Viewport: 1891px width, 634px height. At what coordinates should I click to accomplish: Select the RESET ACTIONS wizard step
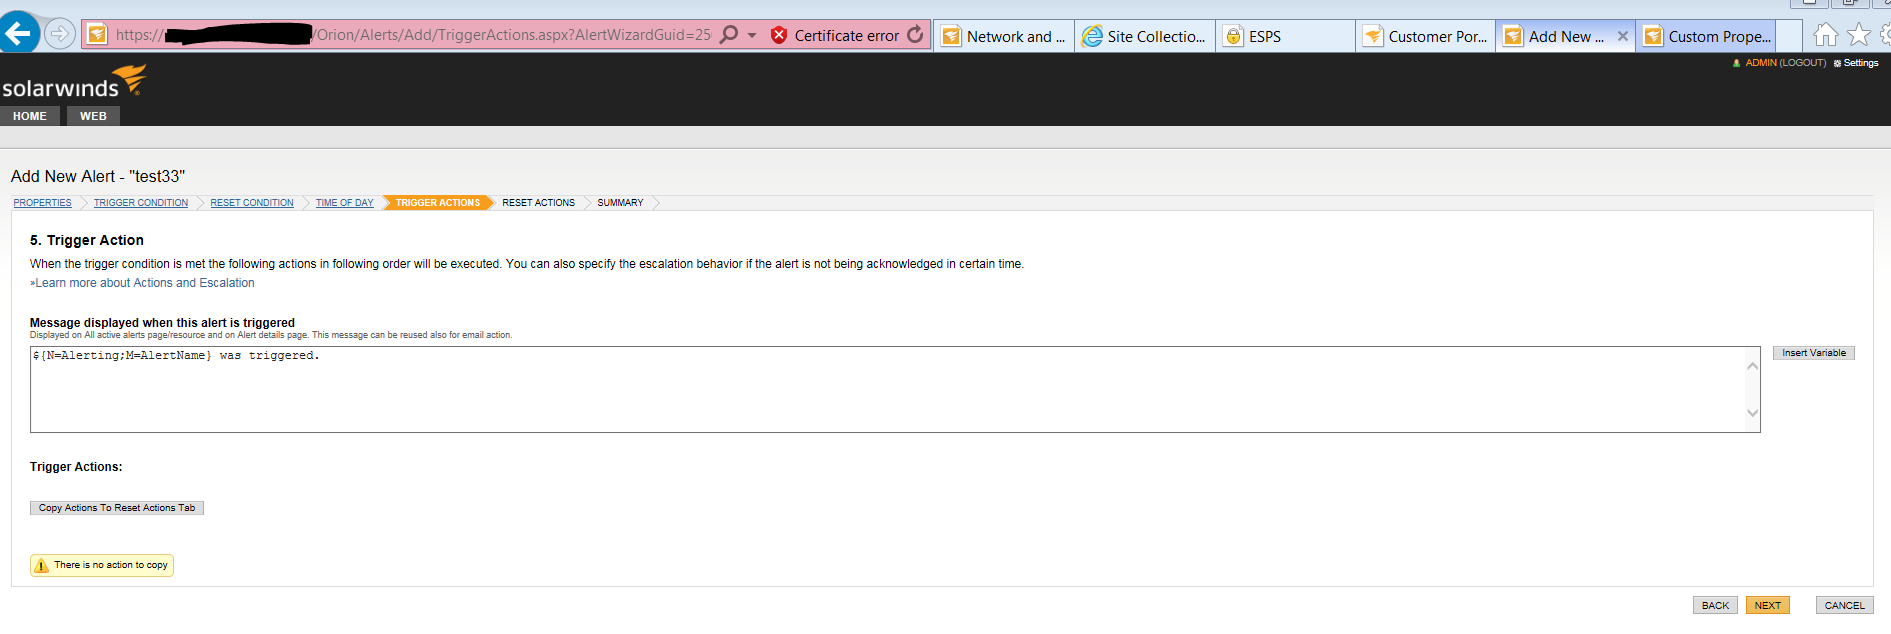coord(539,203)
